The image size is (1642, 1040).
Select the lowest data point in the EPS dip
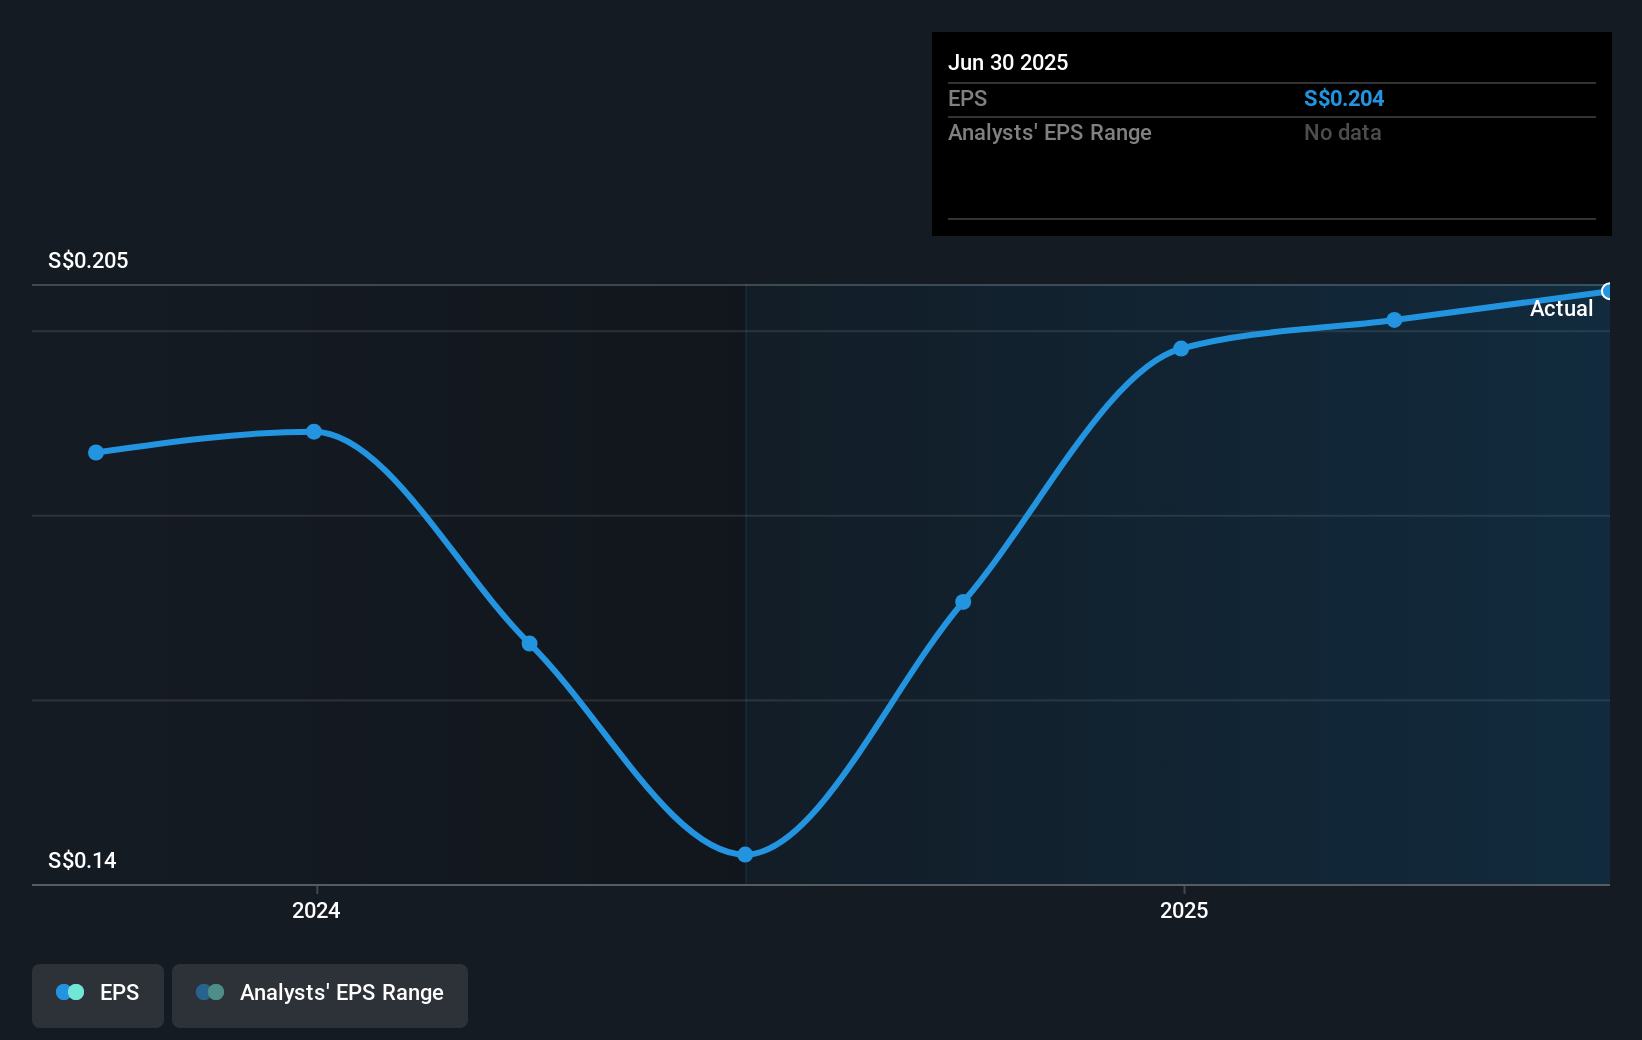coord(745,854)
